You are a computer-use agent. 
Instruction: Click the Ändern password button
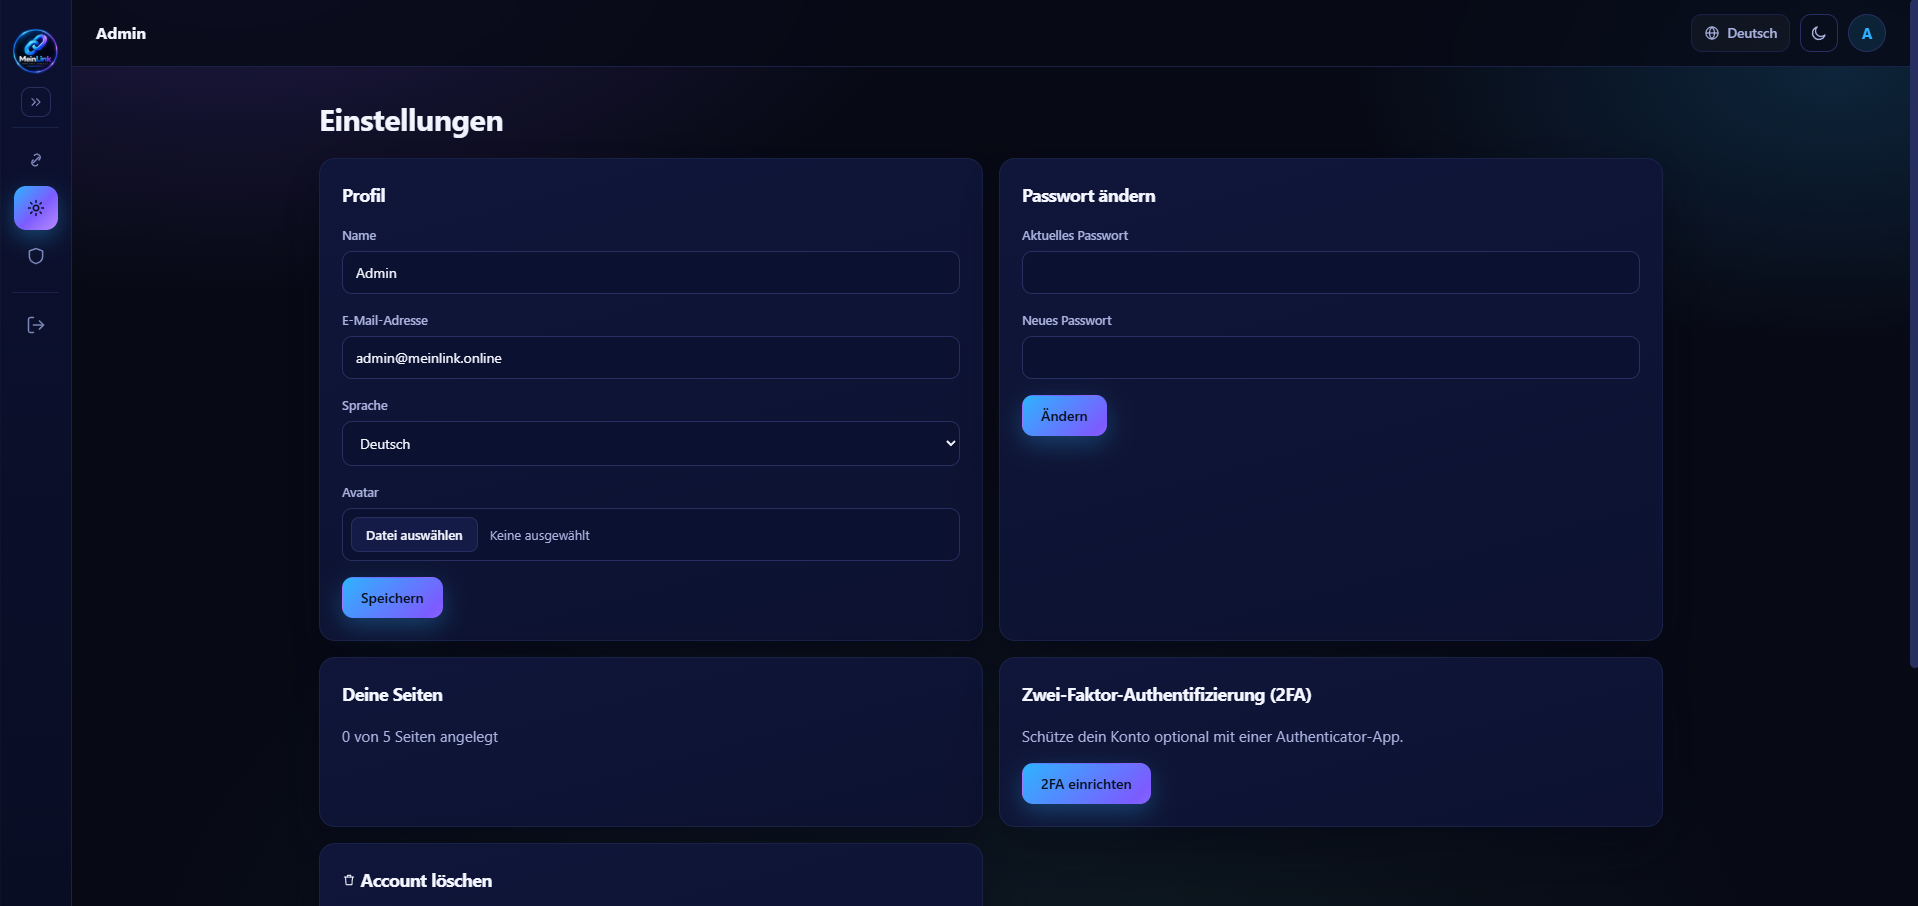point(1064,416)
